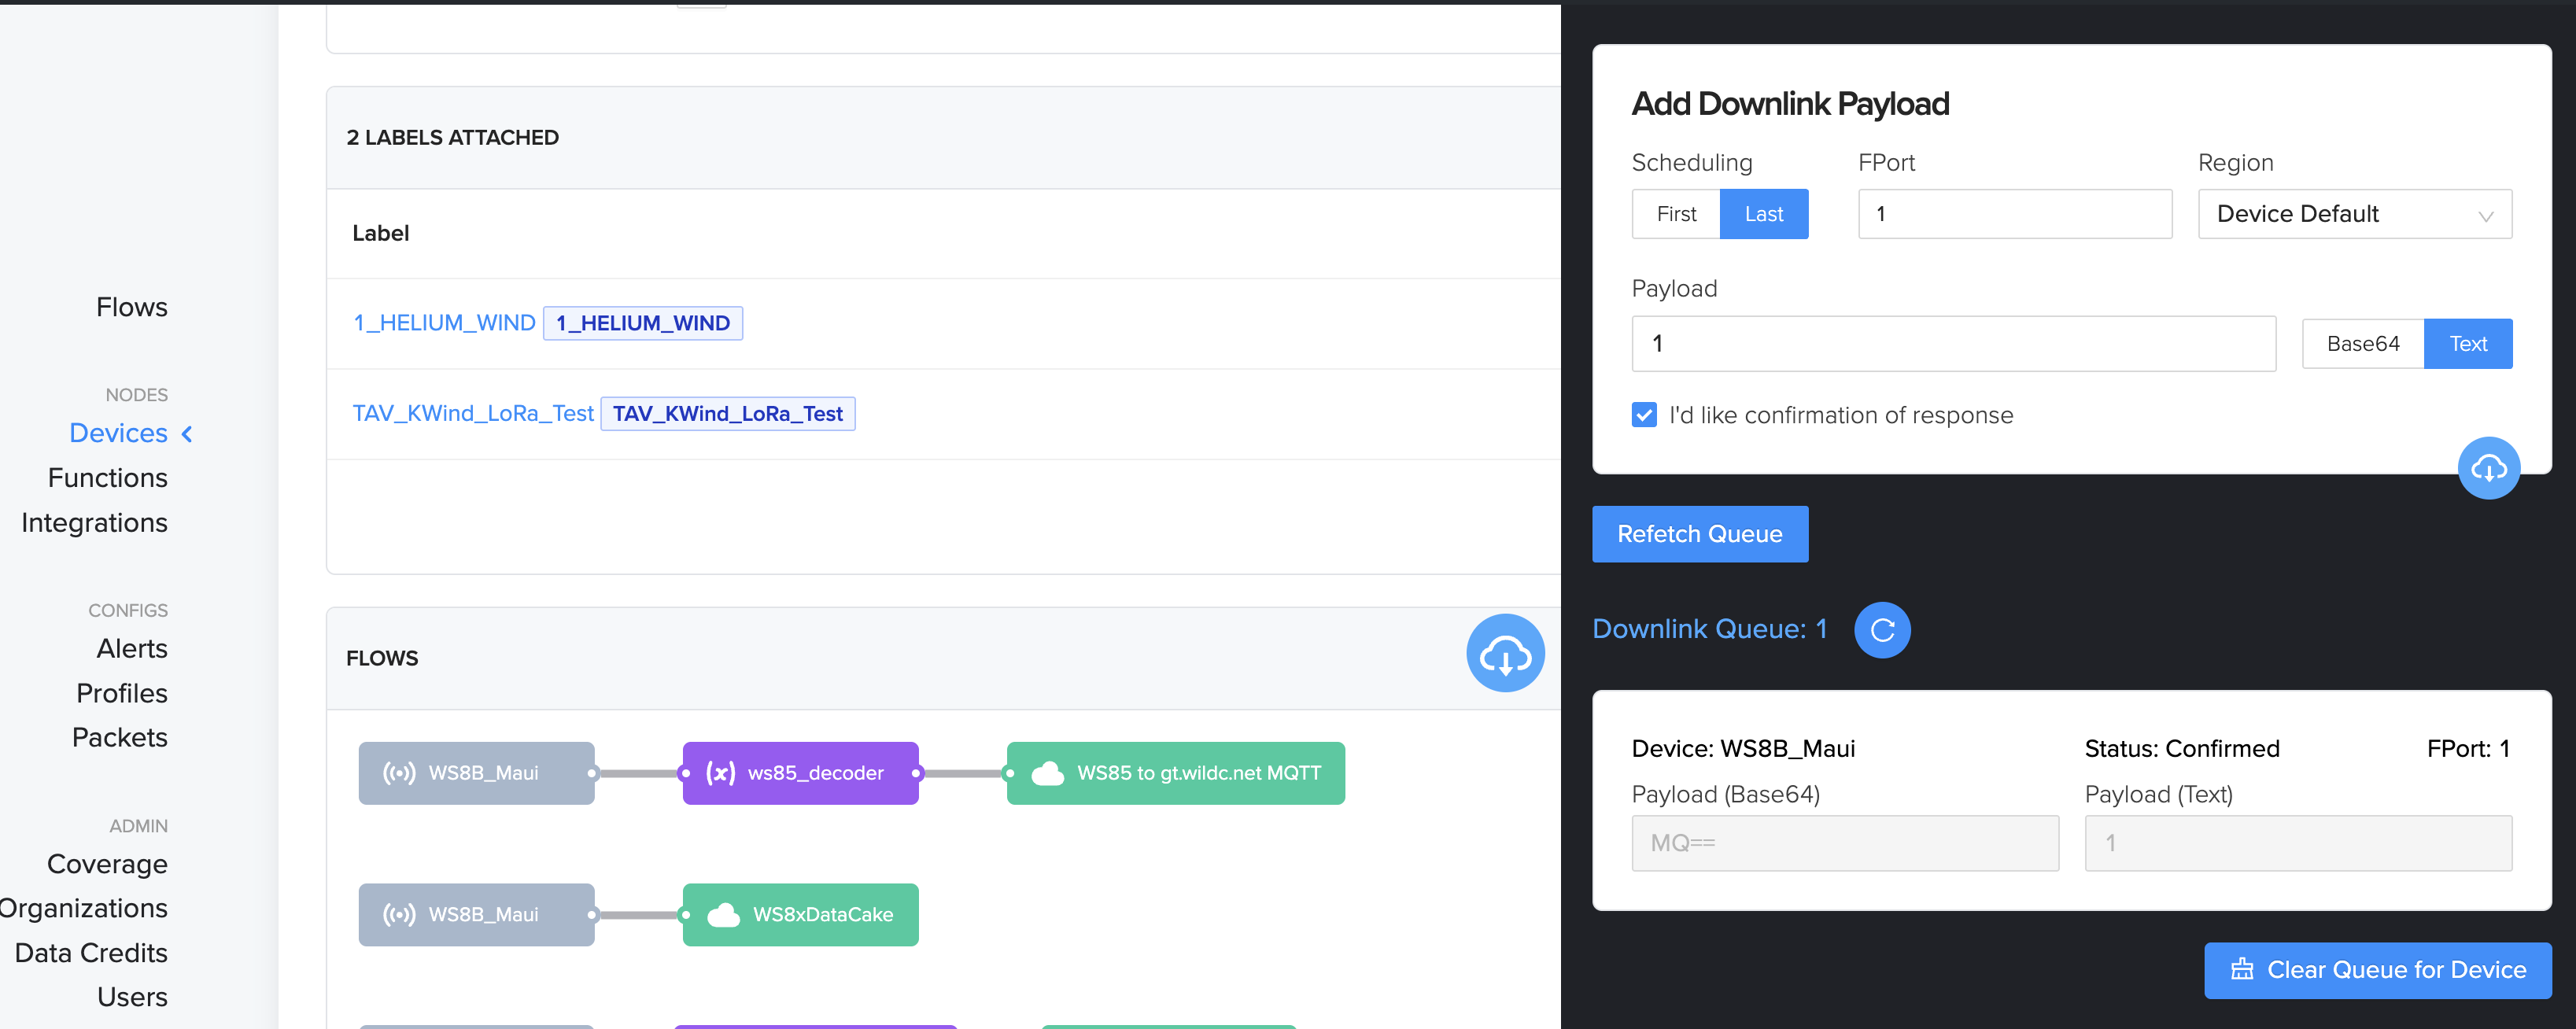Click the send downlink cloud button in payload panel
Viewport: 2576px width, 1029px height.
click(2488, 468)
